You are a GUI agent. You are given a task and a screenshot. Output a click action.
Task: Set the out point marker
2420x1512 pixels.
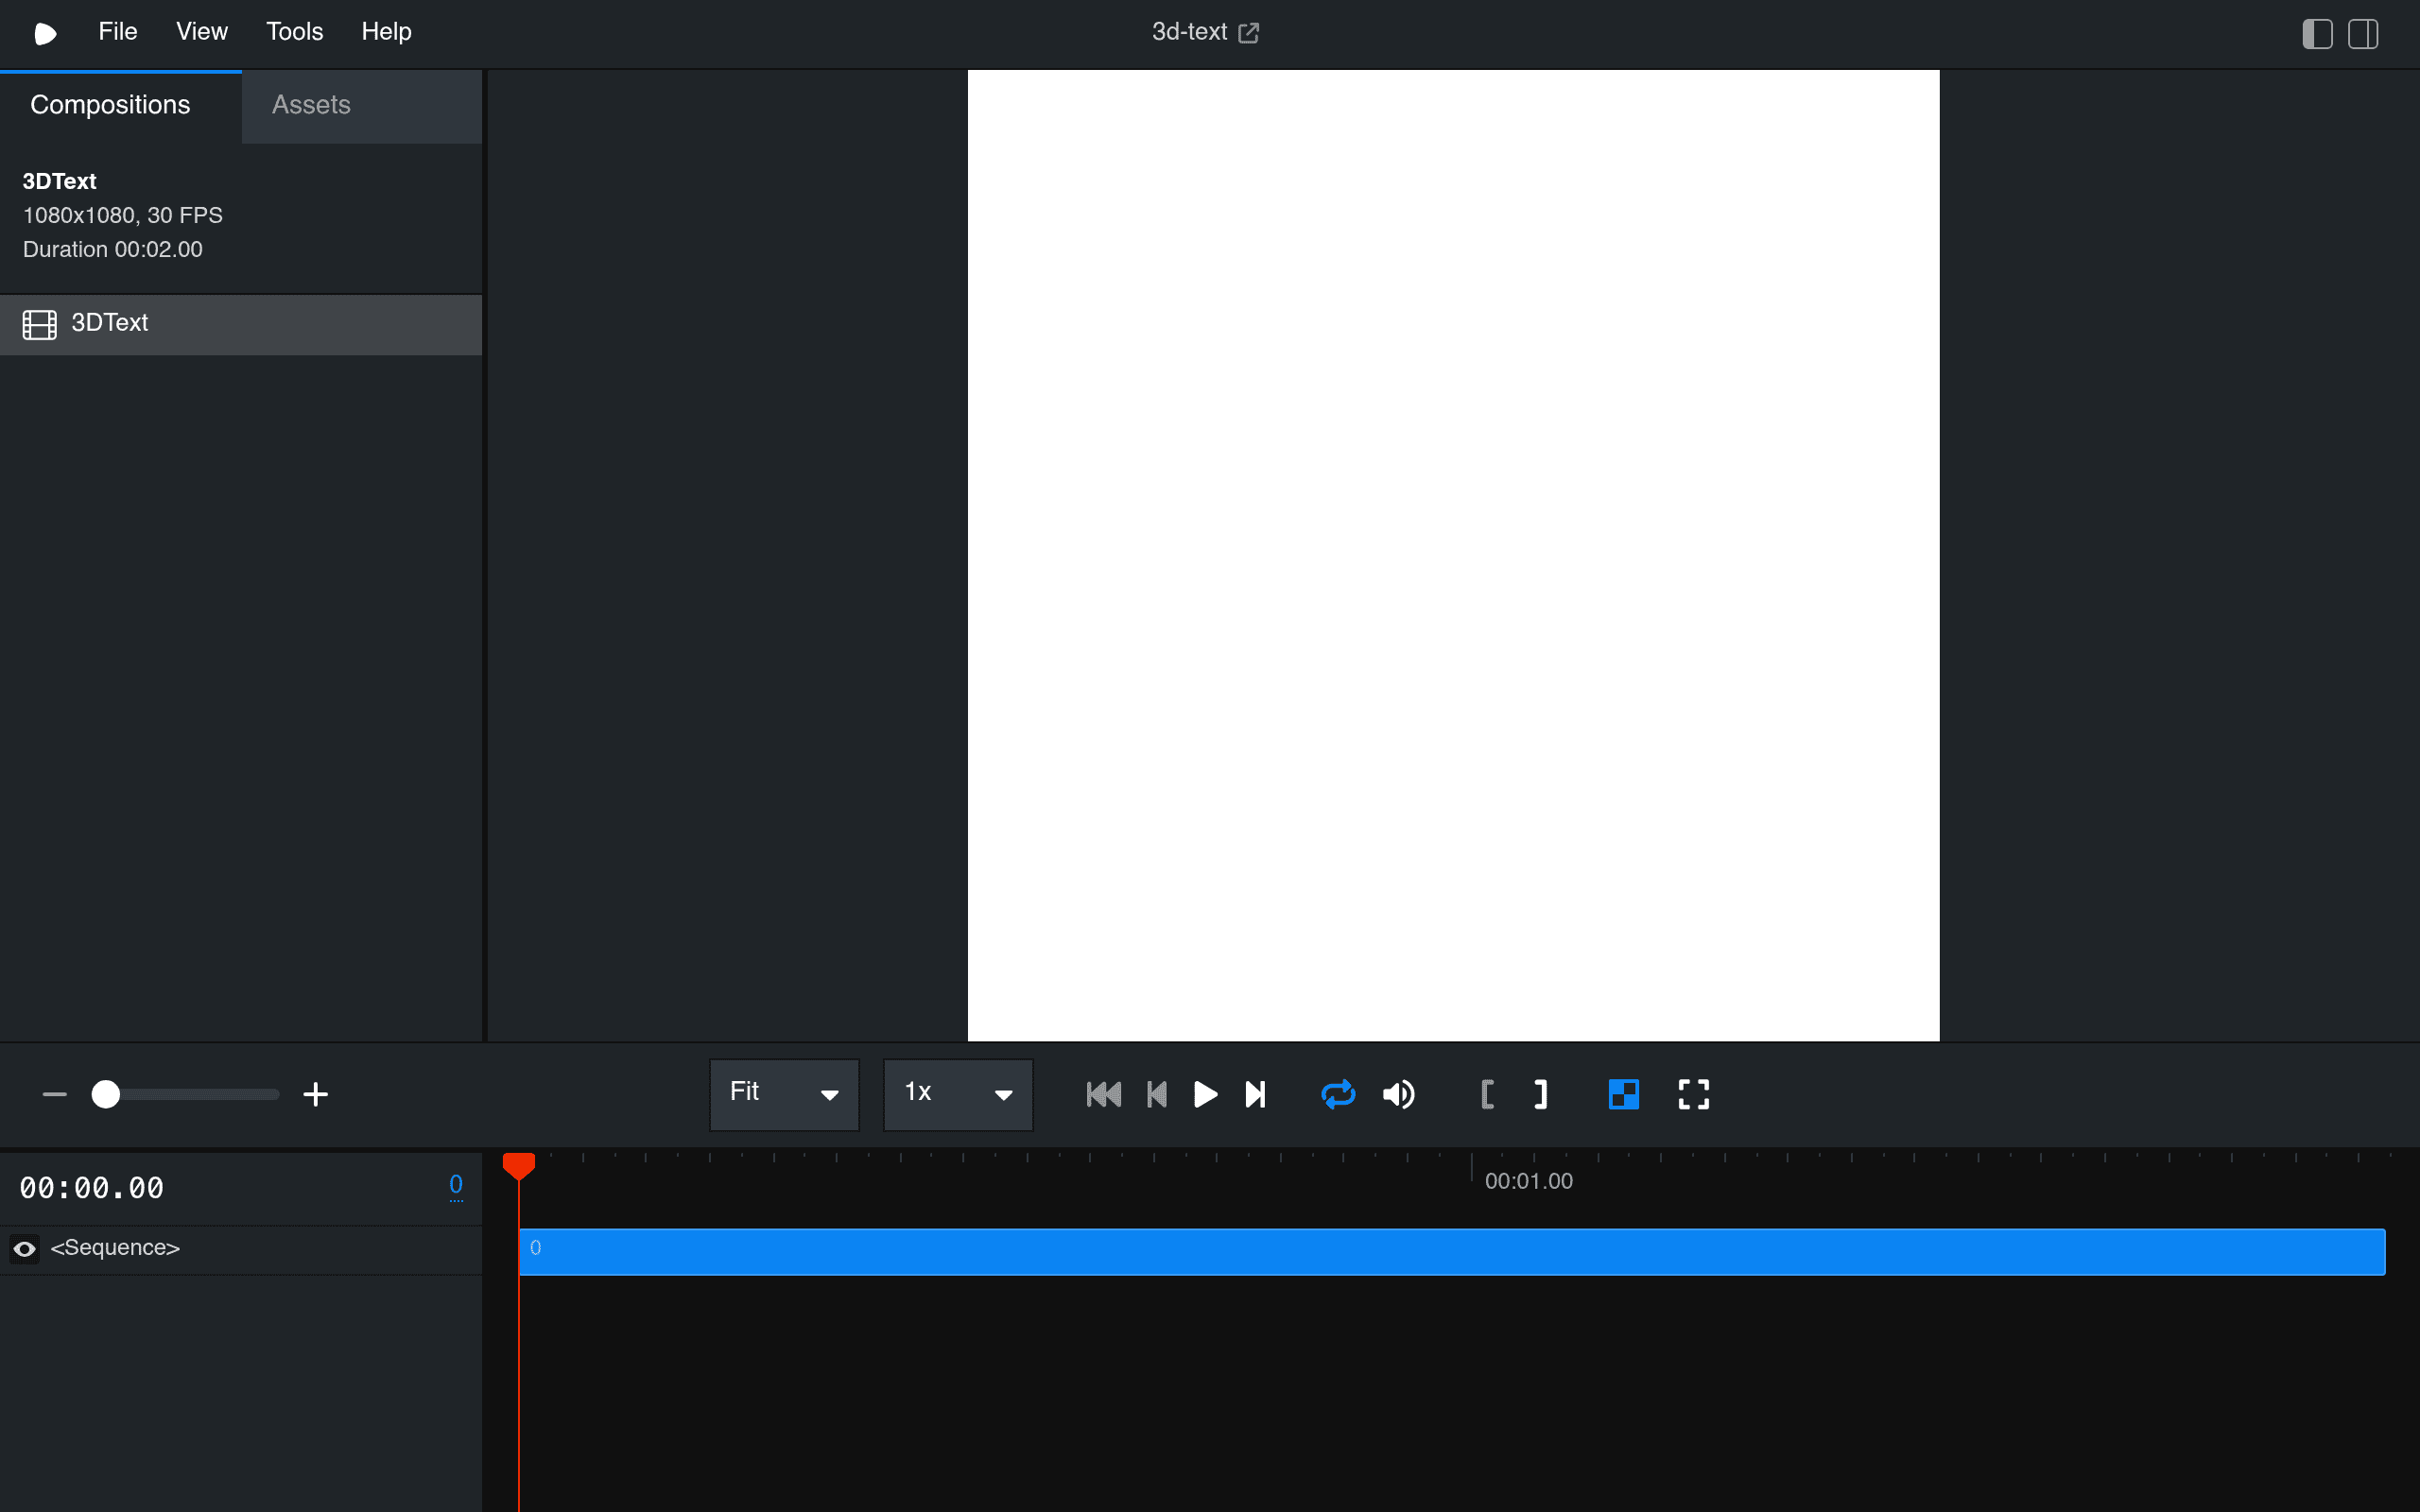point(1540,1095)
